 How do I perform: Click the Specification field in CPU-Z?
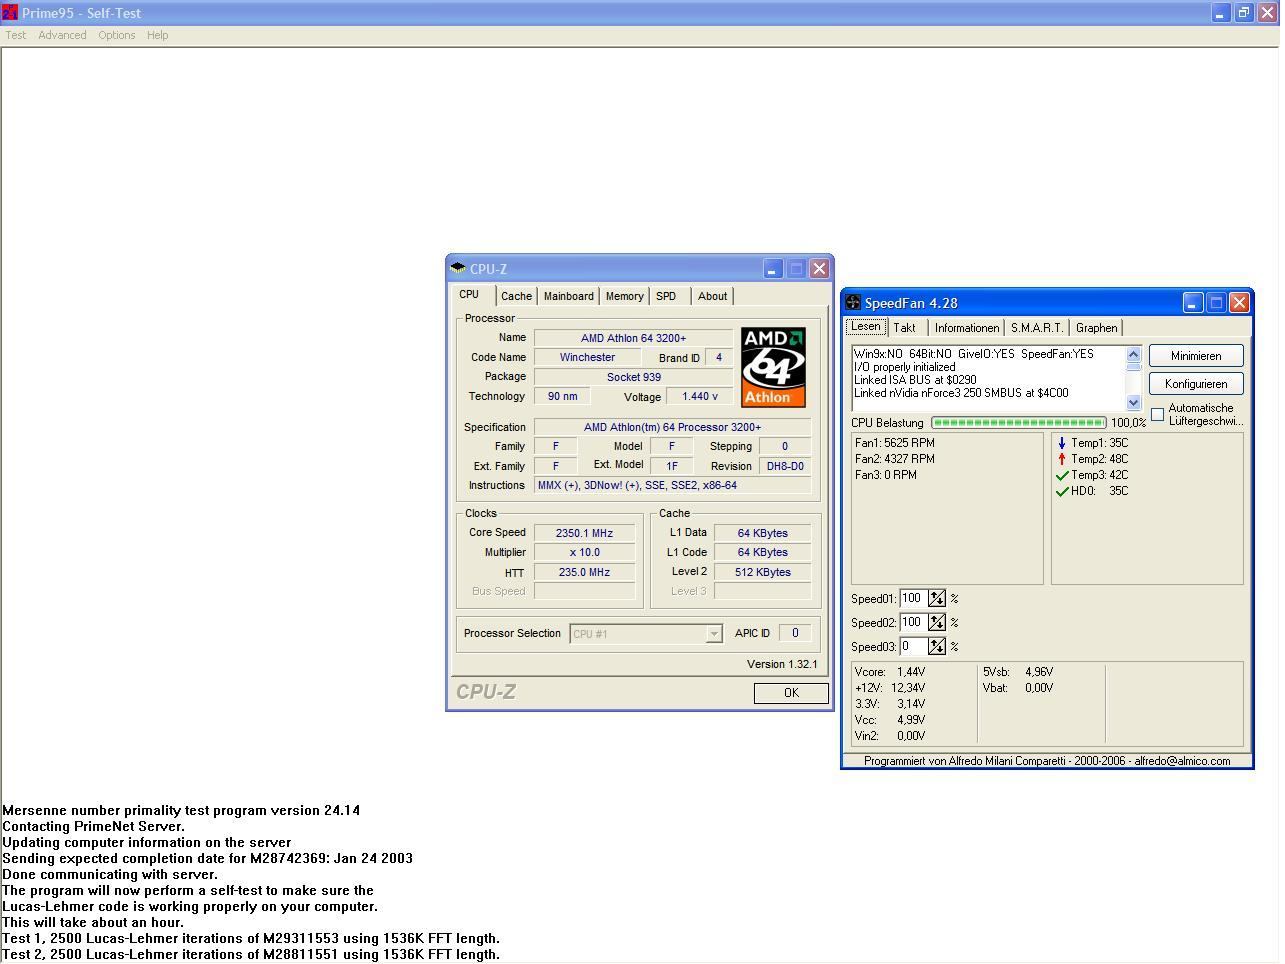(672, 427)
